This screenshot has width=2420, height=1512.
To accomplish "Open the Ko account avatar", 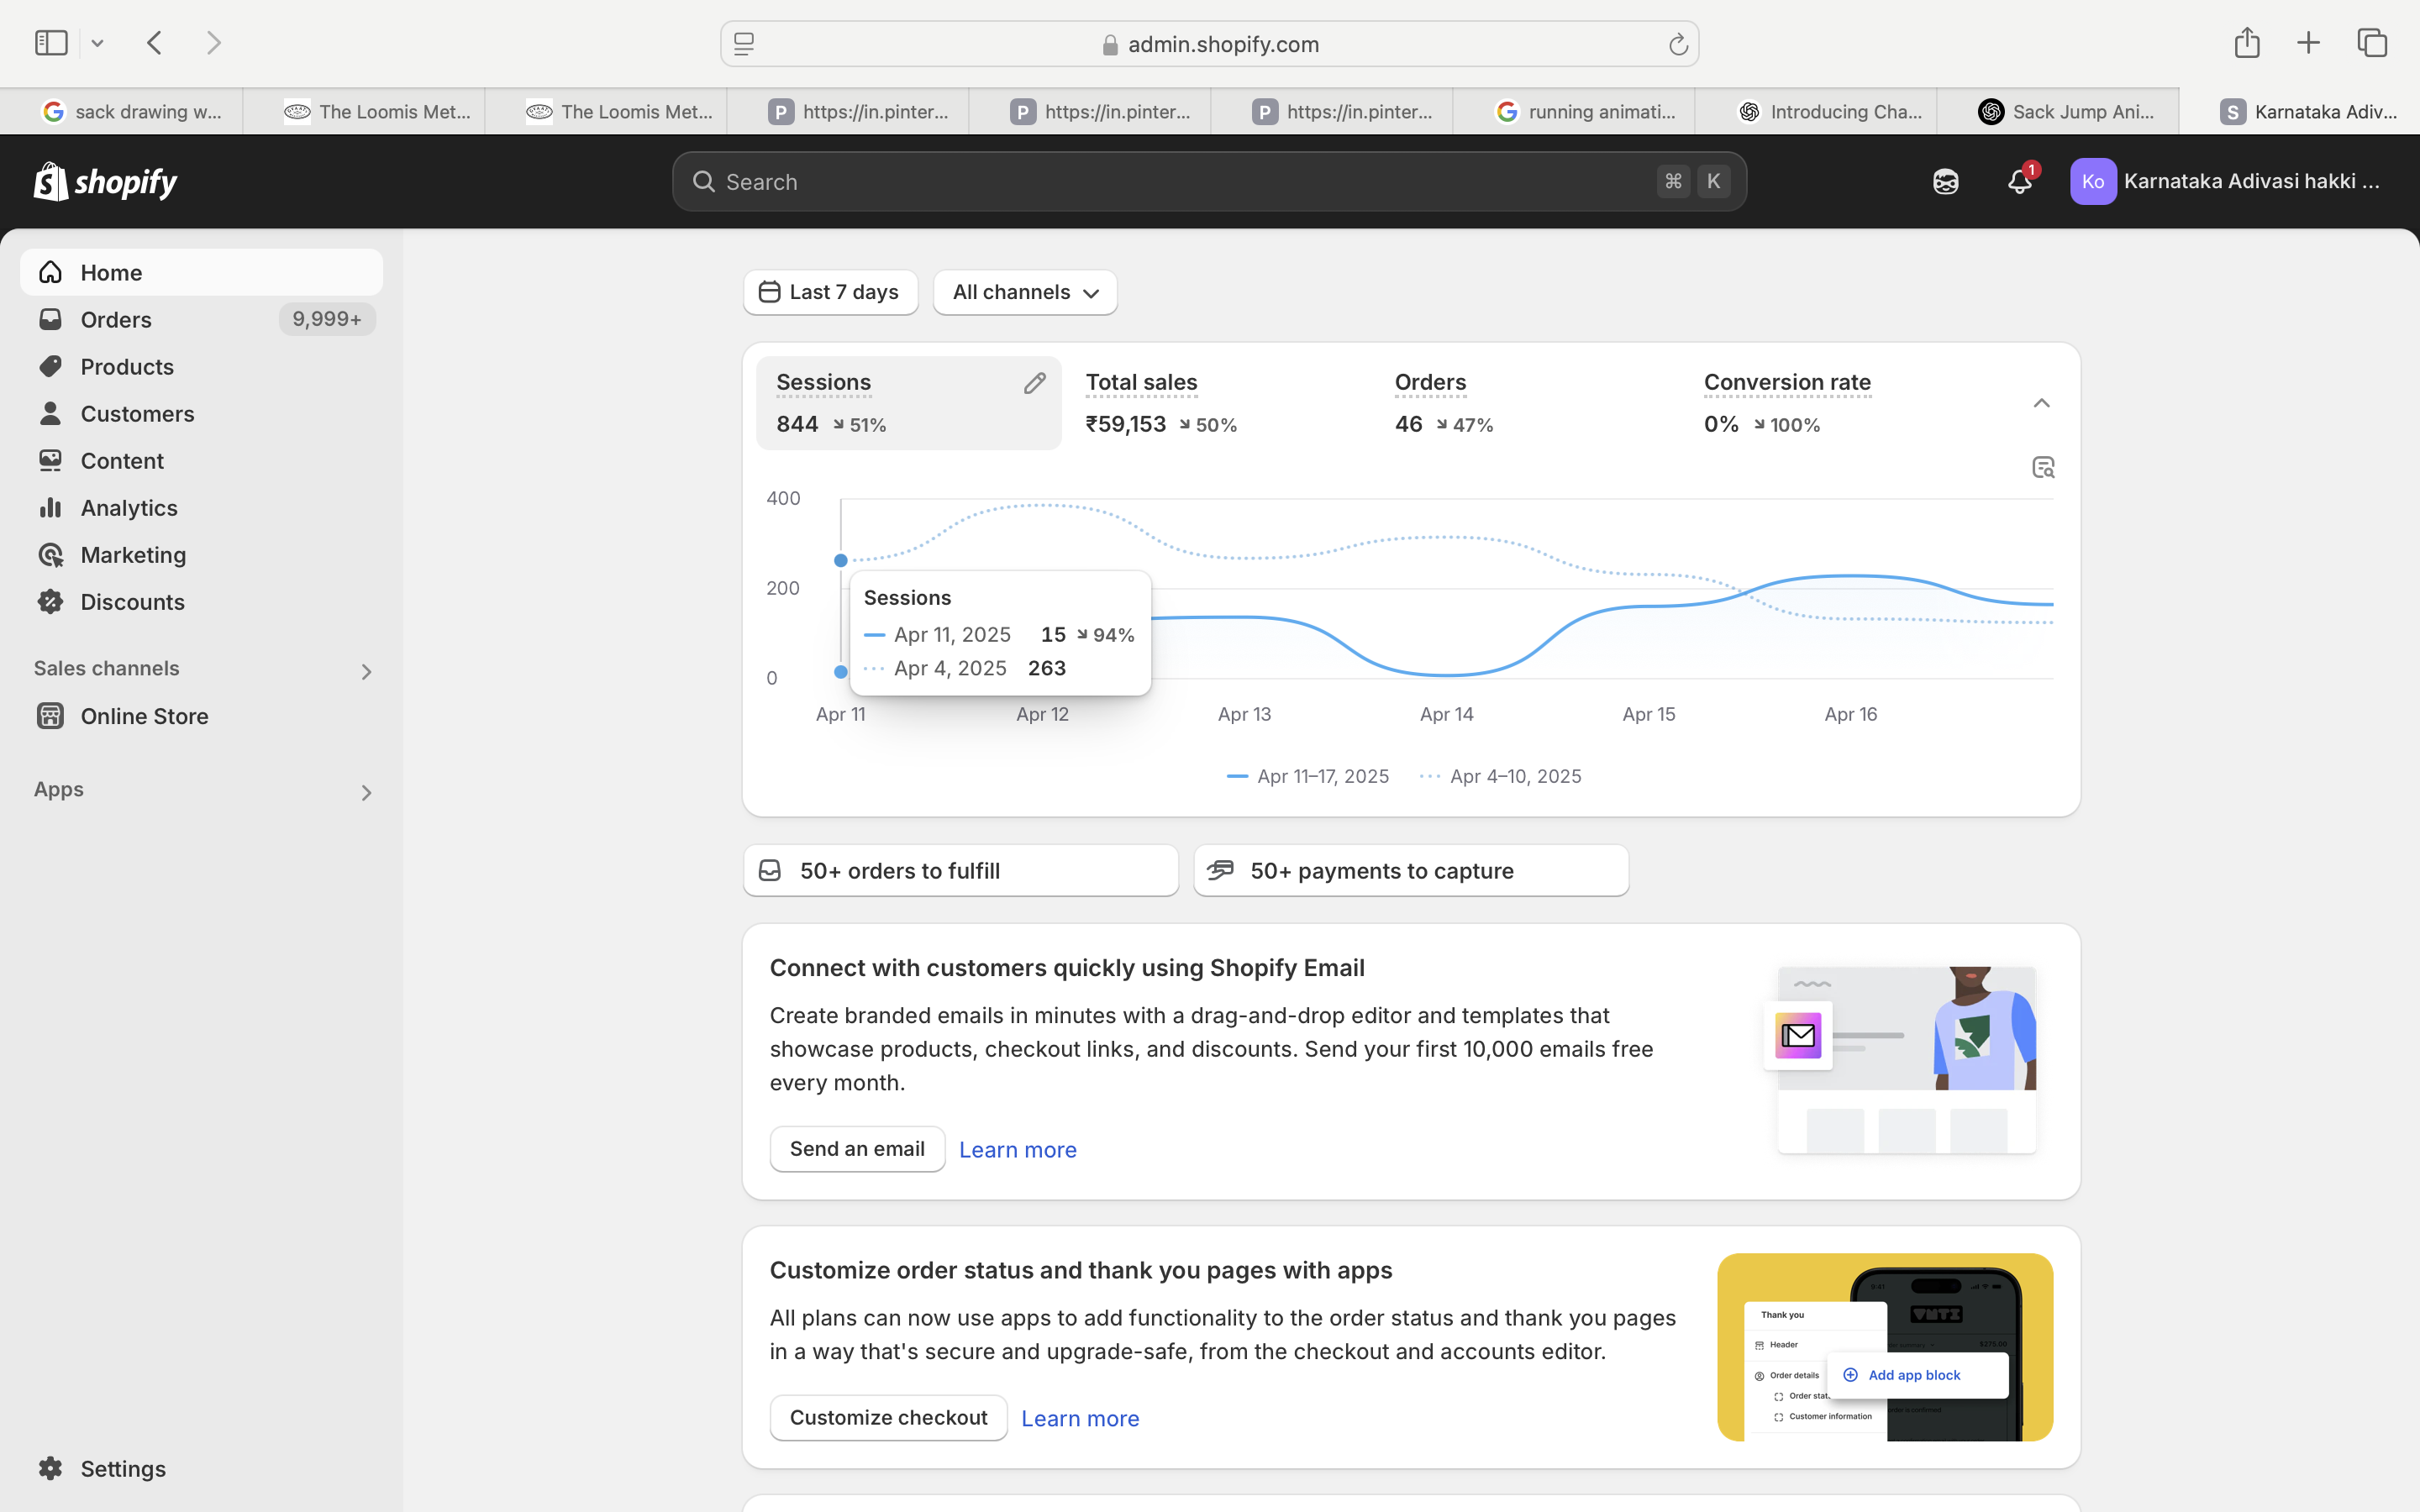I will coord(2095,181).
